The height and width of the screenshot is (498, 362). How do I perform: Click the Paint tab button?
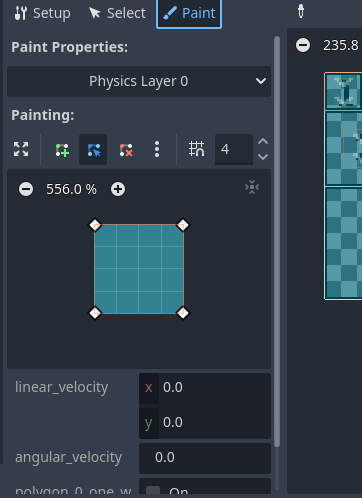pos(189,13)
